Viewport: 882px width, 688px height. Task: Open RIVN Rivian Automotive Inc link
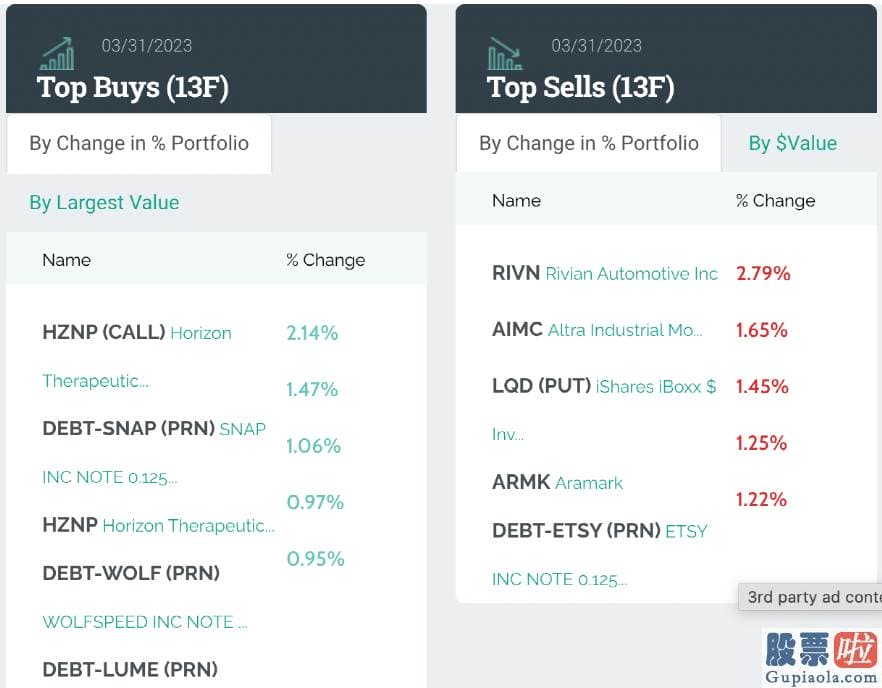(x=605, y=273)
